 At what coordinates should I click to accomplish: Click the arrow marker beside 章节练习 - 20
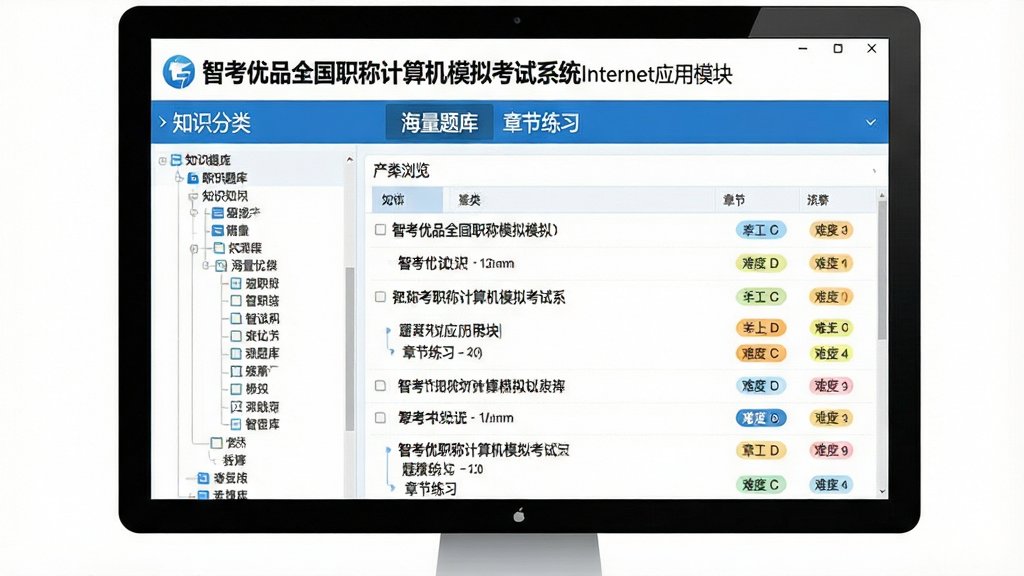(x=392, y=352)
